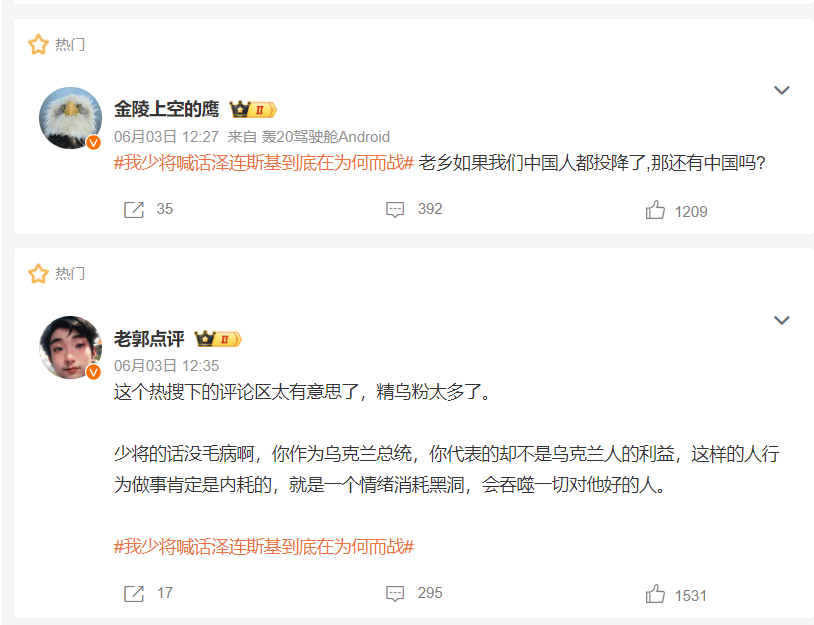Click repost icon on 老郭点评 post
814x625 pixels.
[x=133, y=593]
